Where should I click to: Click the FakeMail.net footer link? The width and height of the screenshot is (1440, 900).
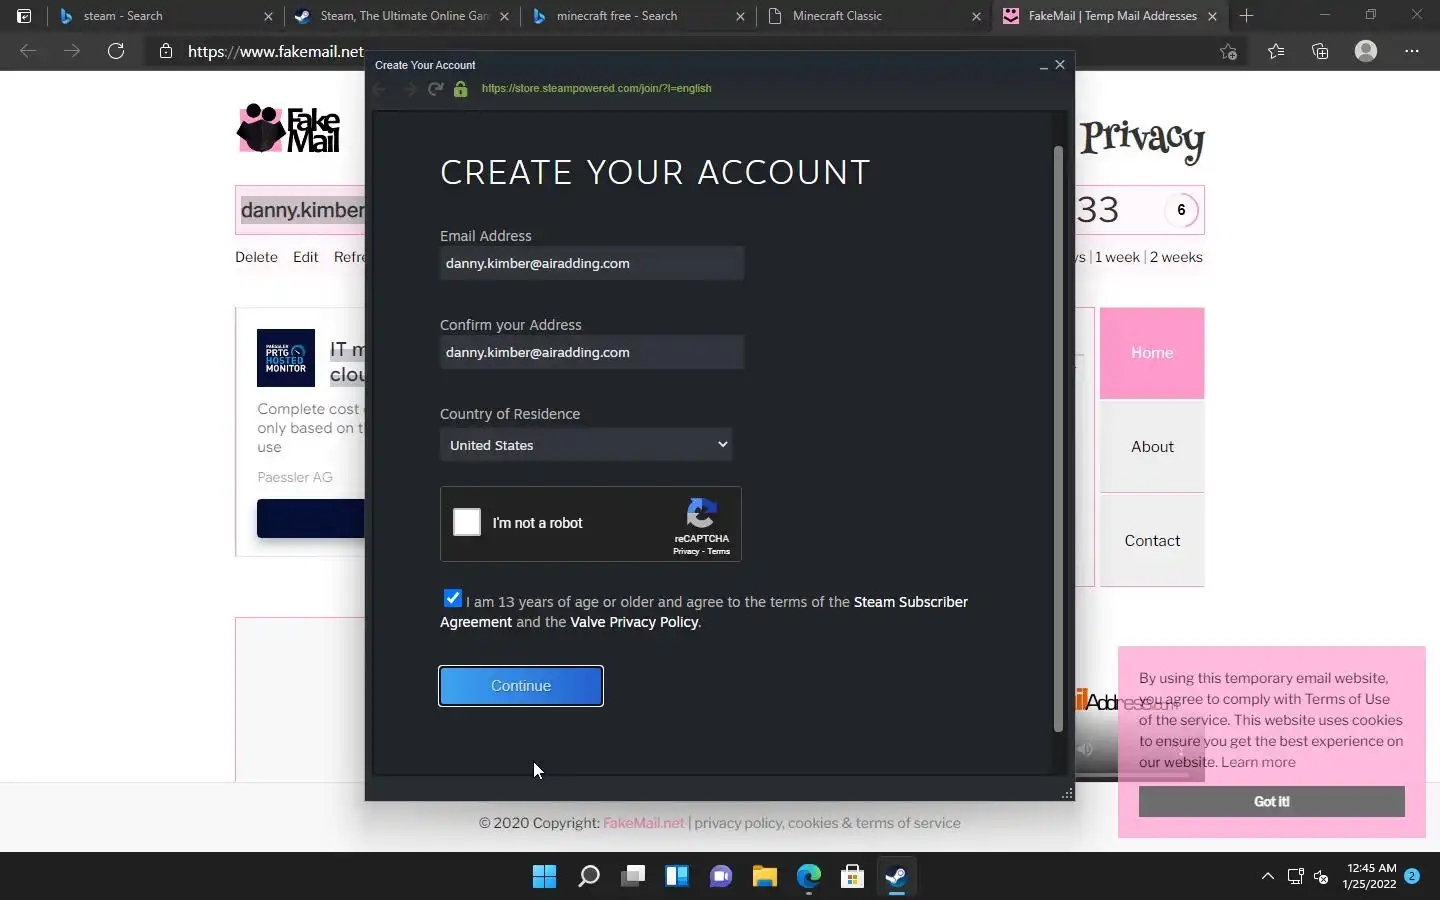pos(643,823)
